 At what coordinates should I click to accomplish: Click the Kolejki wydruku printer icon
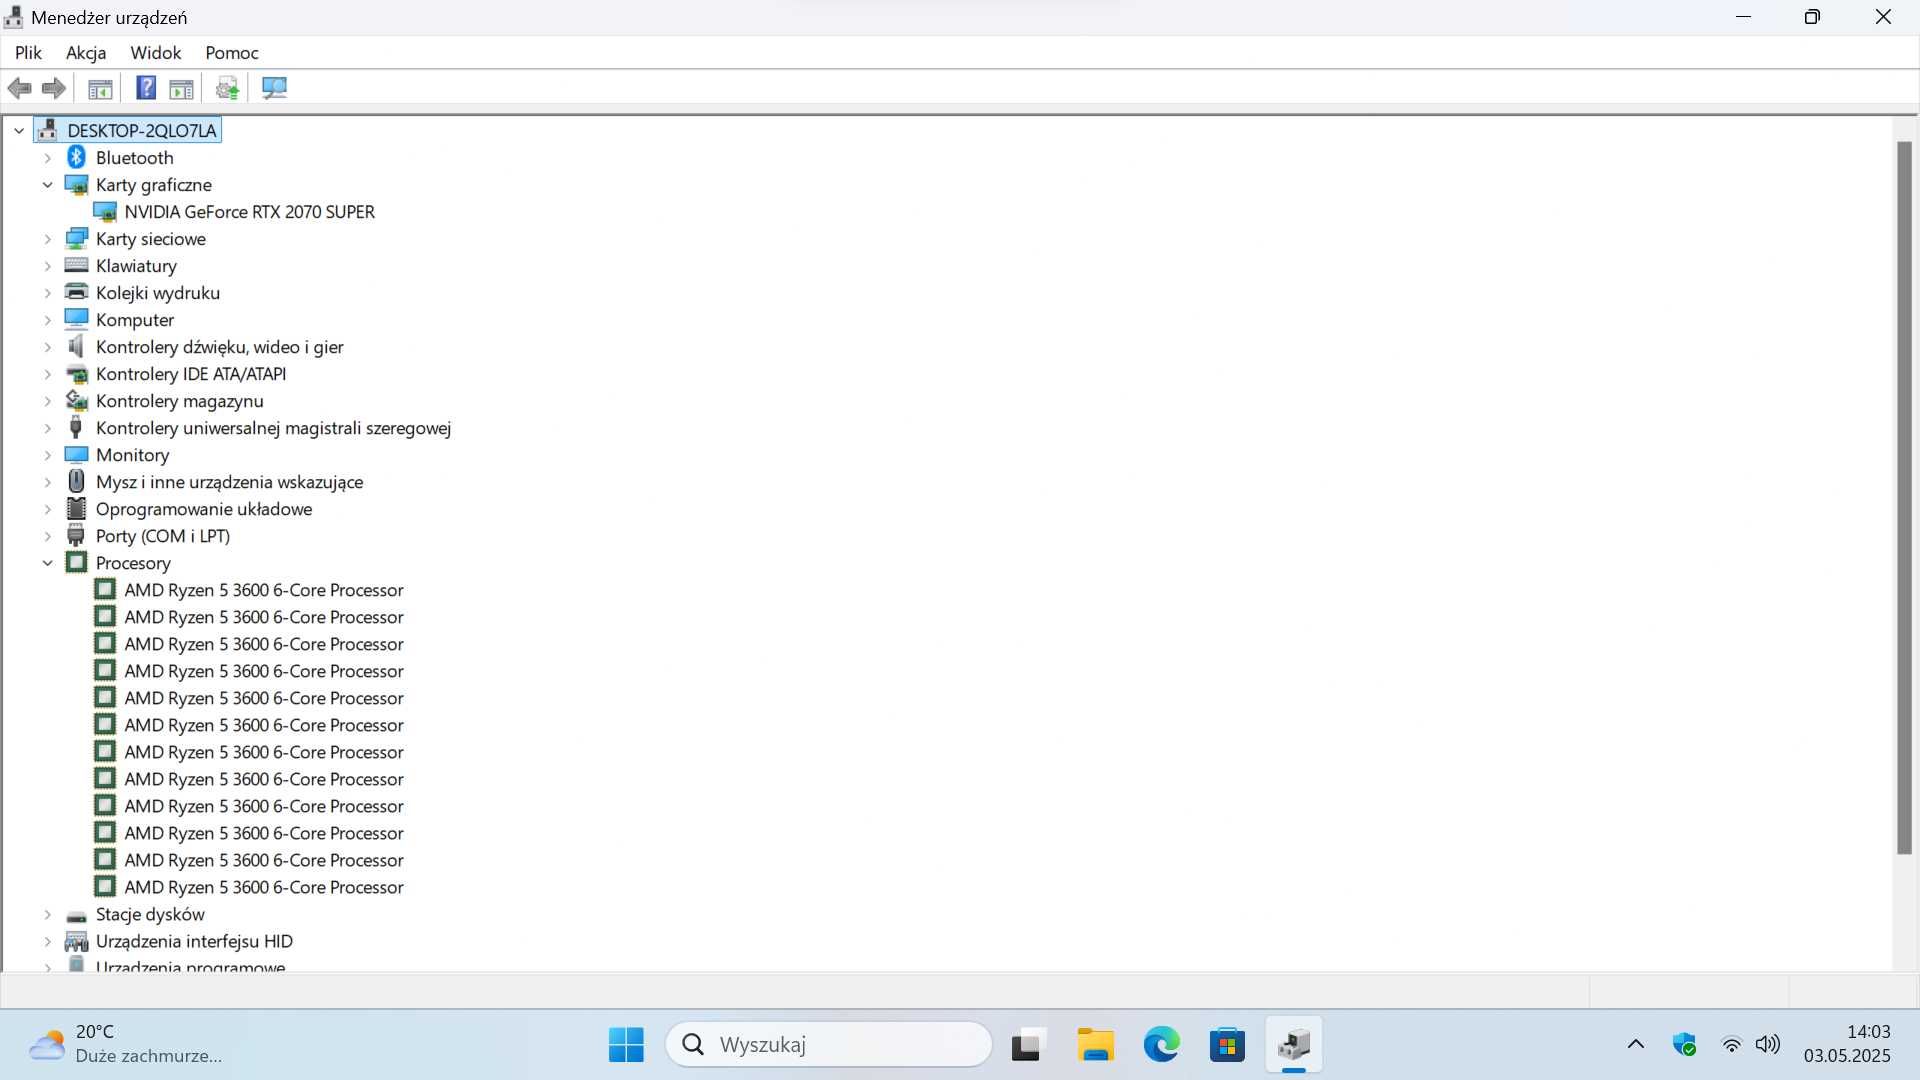point(77,292)
